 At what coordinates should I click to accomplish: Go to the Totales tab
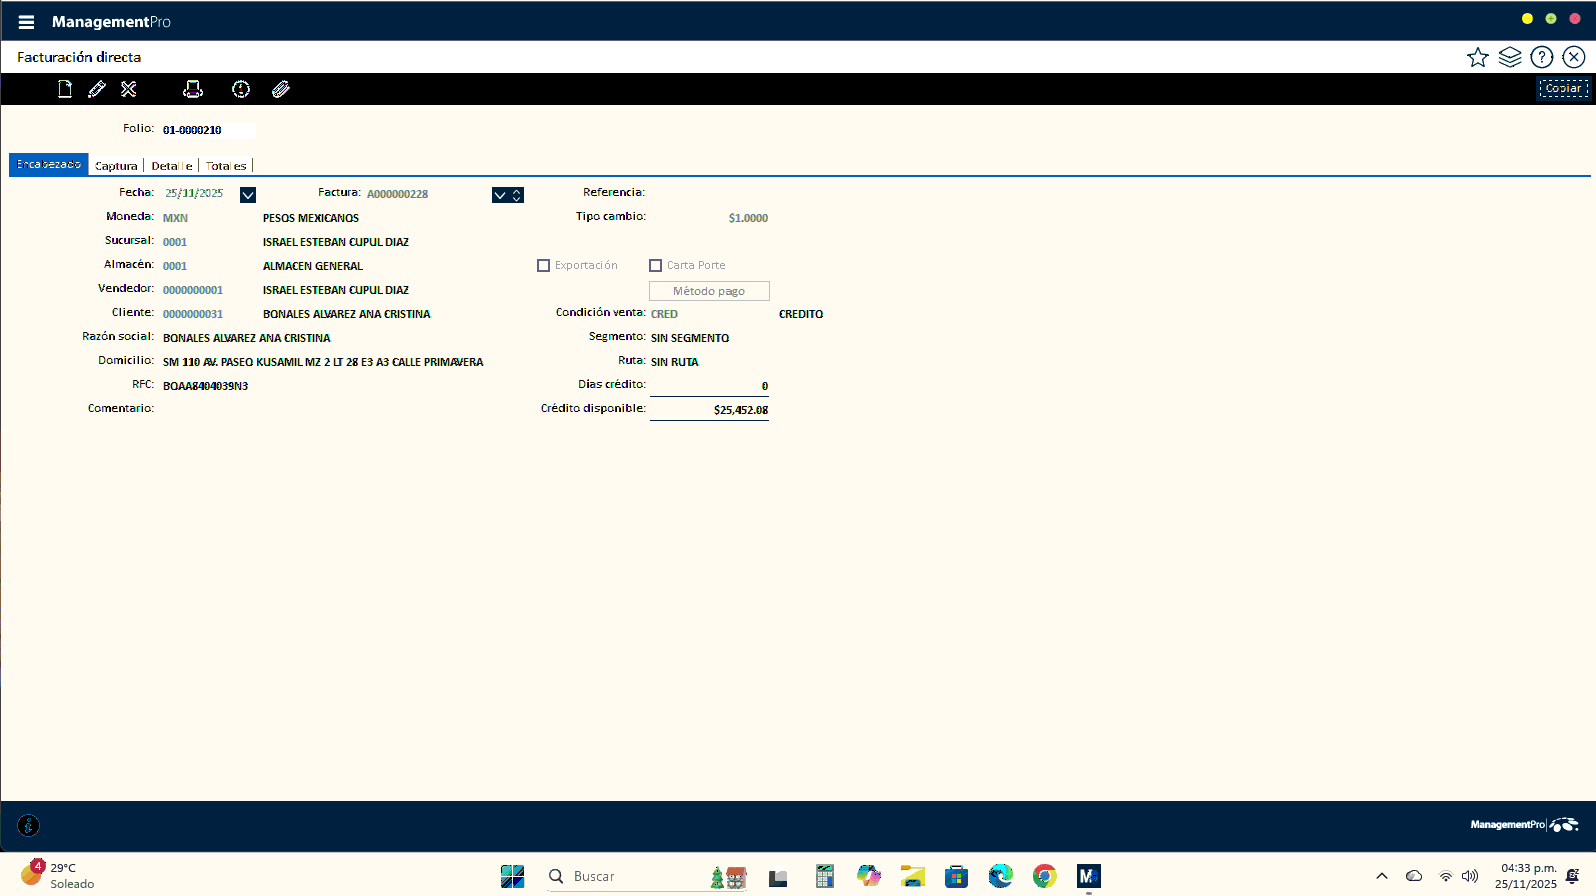tap(226, 166)
